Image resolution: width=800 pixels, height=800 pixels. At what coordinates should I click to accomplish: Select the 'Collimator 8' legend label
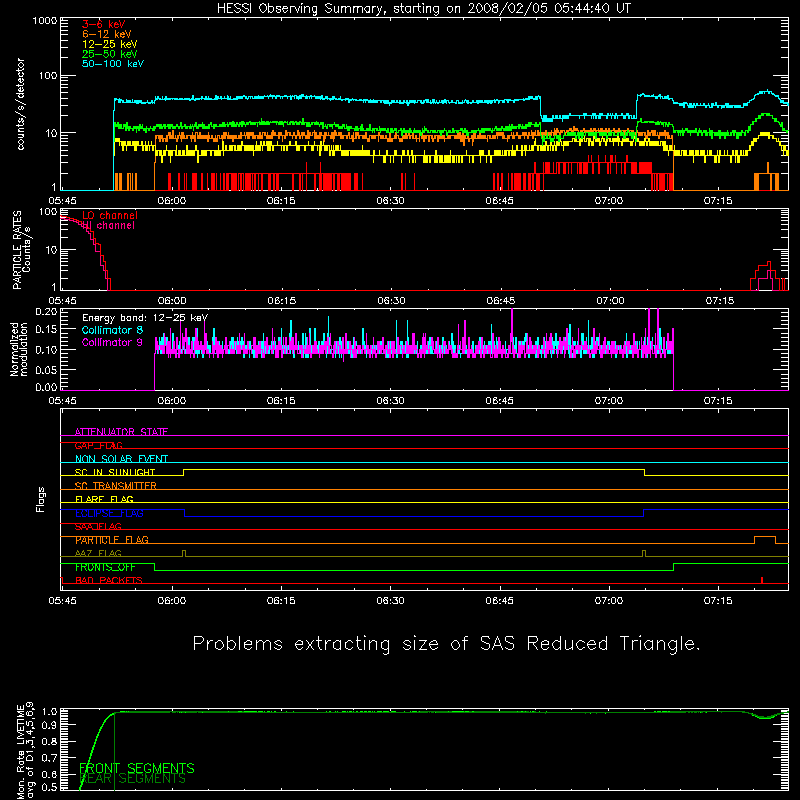pos(112,330)
